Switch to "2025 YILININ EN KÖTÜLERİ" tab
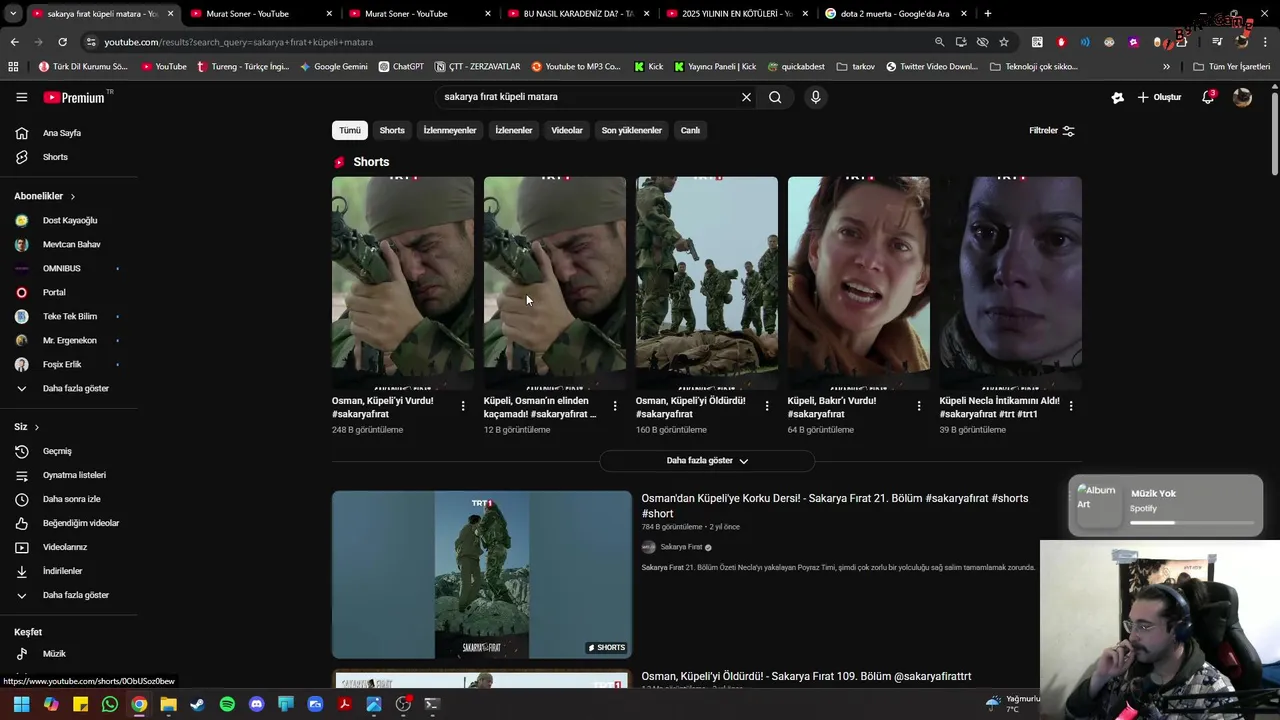 [738, 14]
